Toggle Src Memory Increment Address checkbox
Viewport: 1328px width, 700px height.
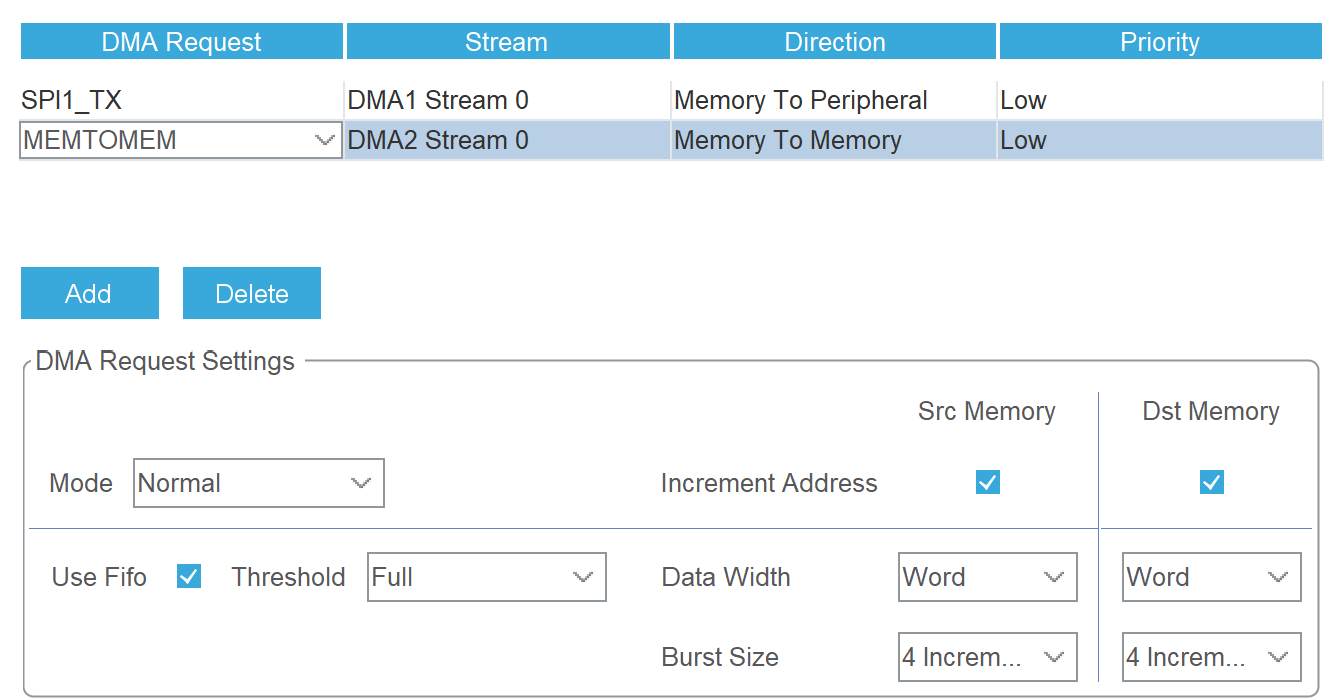pyautogui.click(x=987, y=482)
